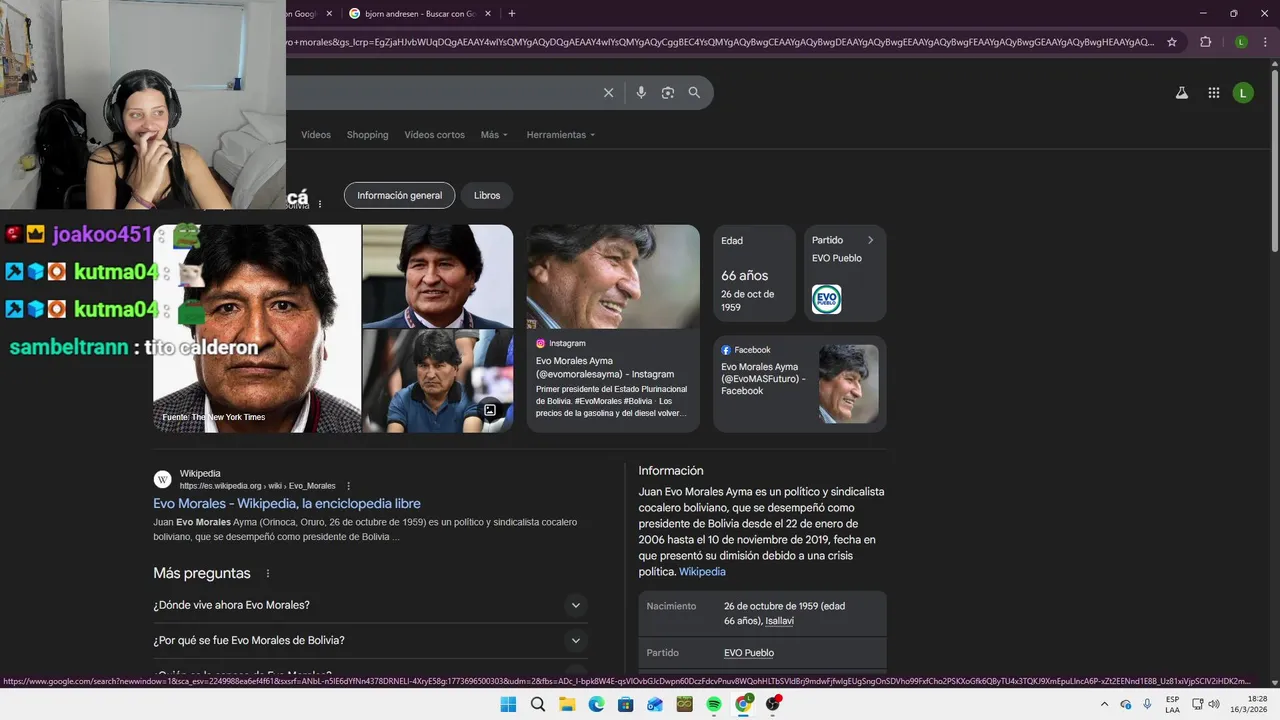Open volume control in system tray
Image resolution: width=1280 pixels, height=720 pixels.
click(1214, 704)
